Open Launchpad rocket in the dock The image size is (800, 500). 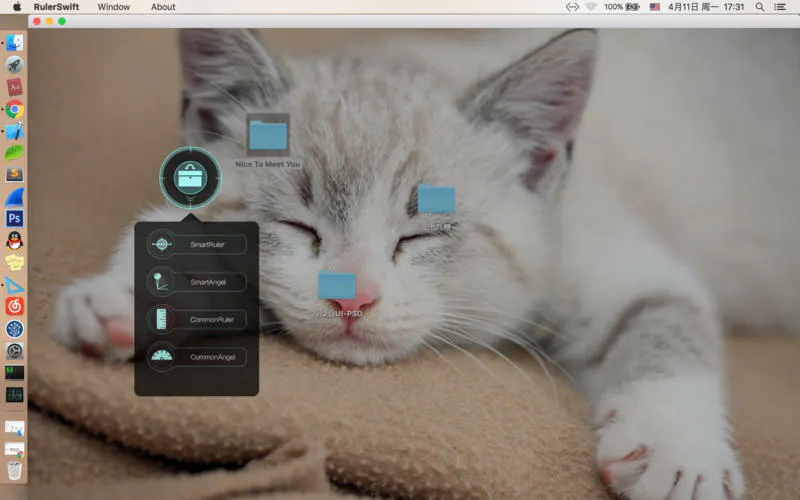coord(14,65)
